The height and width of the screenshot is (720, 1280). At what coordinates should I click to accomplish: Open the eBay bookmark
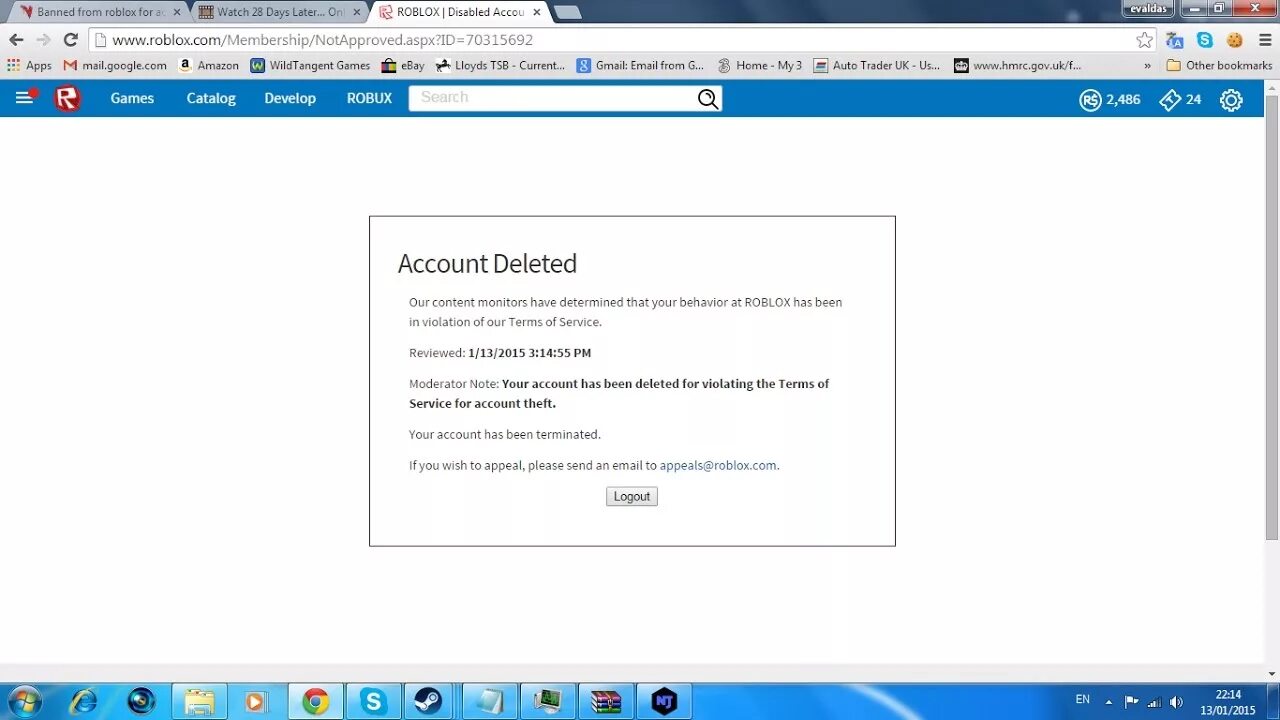pos(403,65)
